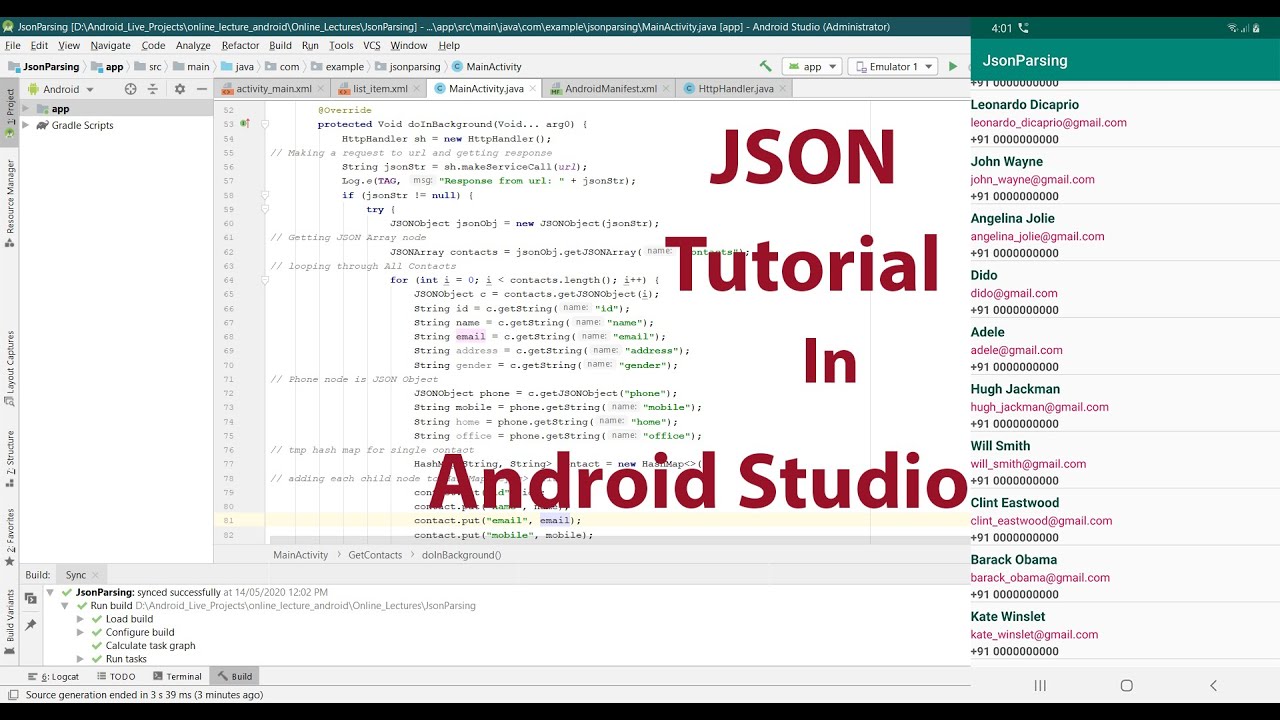Image resolution: width=1280 pixels, height=720 pixels.
Task: Expand the Load build node
Action: click(80, 619)
